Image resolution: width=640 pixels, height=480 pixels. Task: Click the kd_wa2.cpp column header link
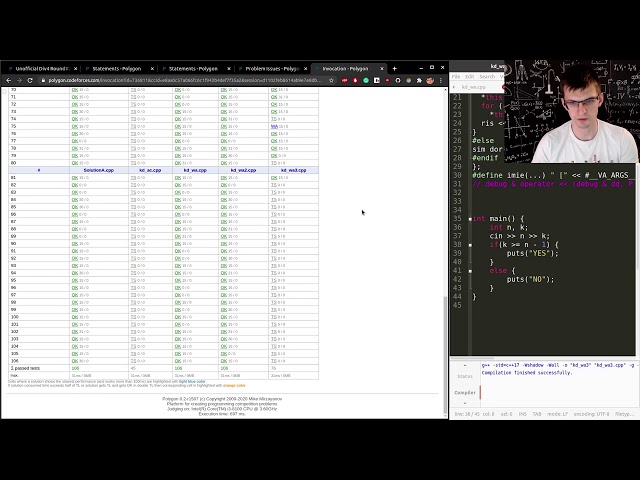click(243, 170)
